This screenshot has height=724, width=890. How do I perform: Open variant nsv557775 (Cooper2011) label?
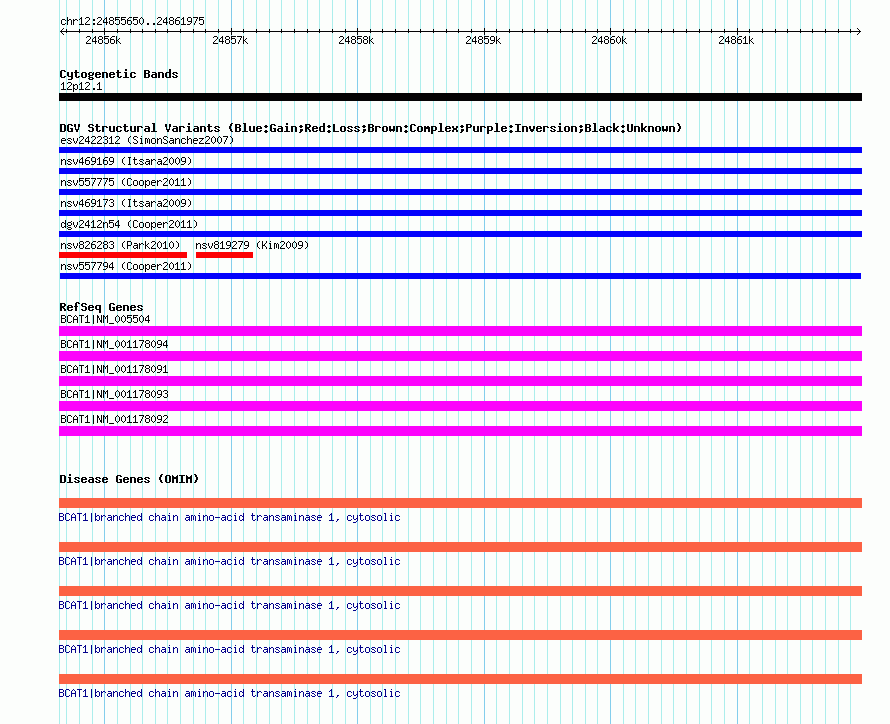click(x=126, y=182)
